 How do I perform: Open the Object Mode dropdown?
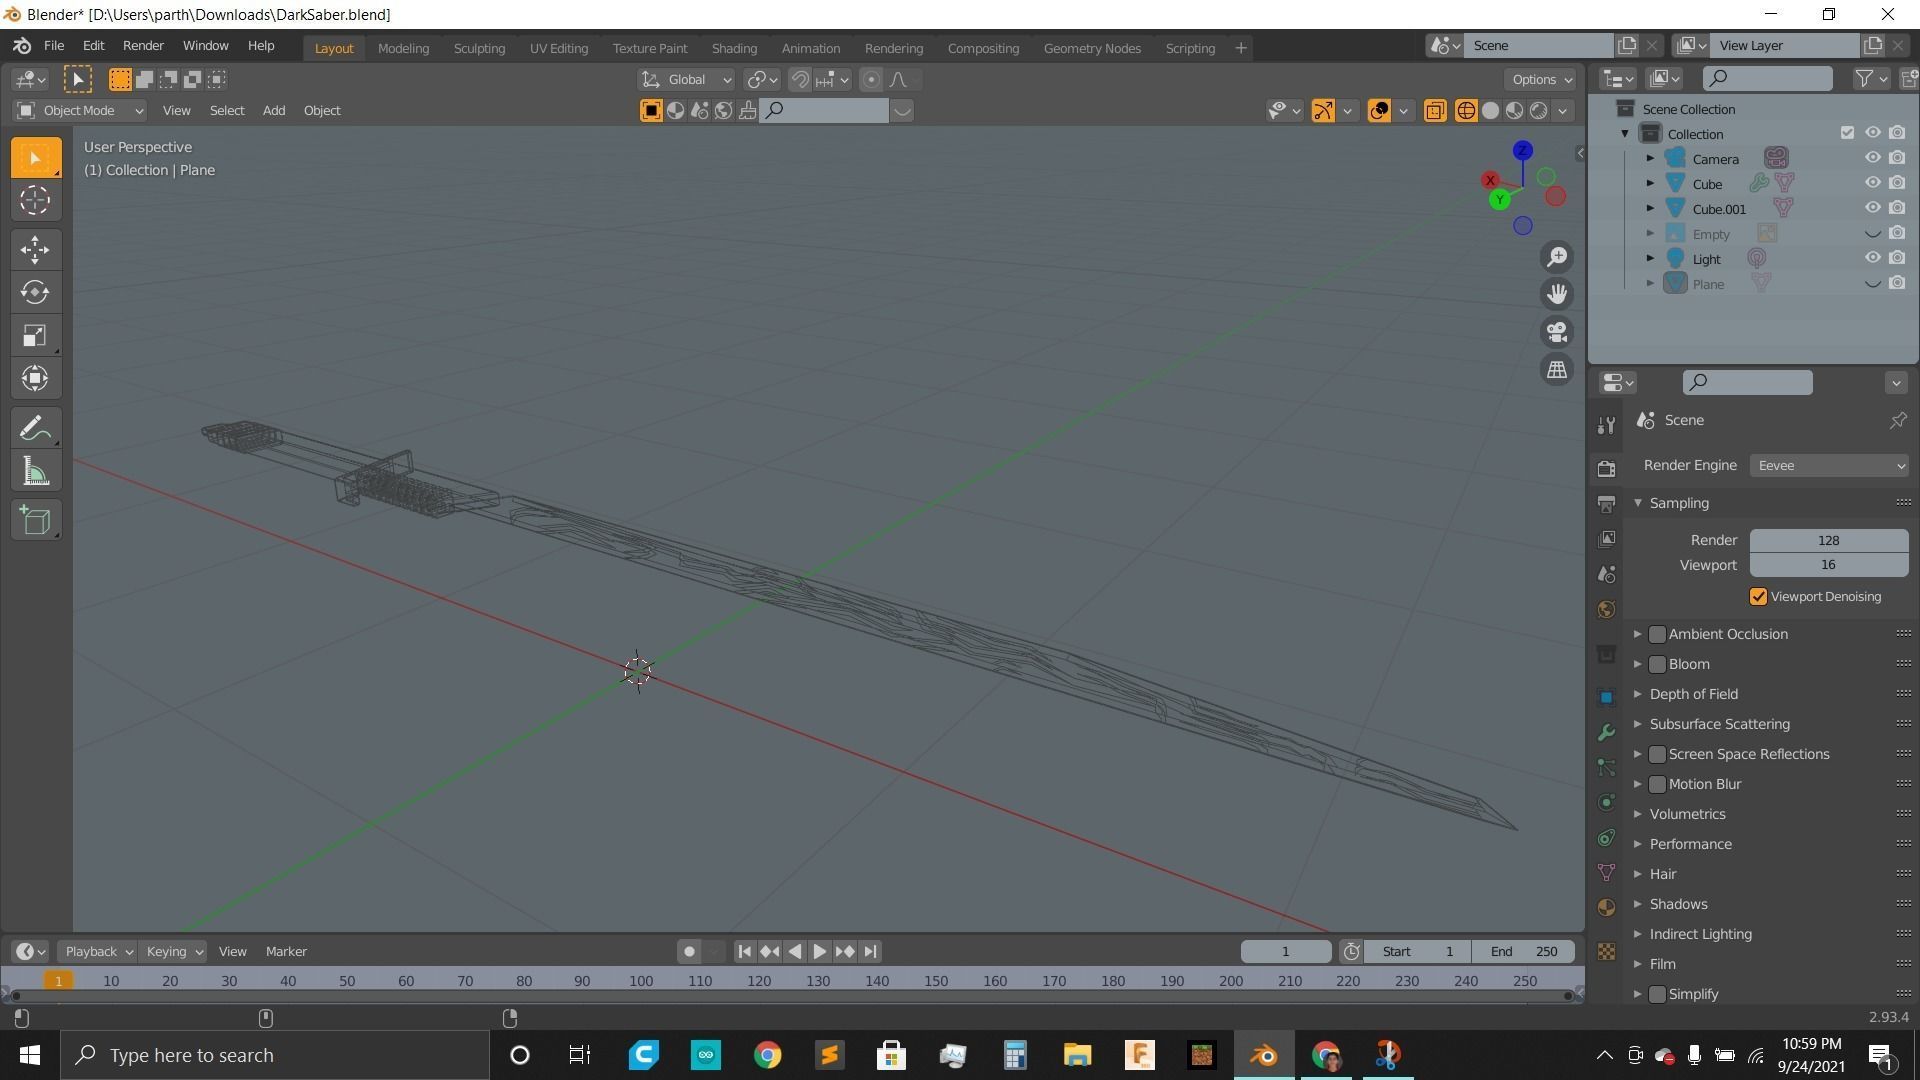coord(80,110)
